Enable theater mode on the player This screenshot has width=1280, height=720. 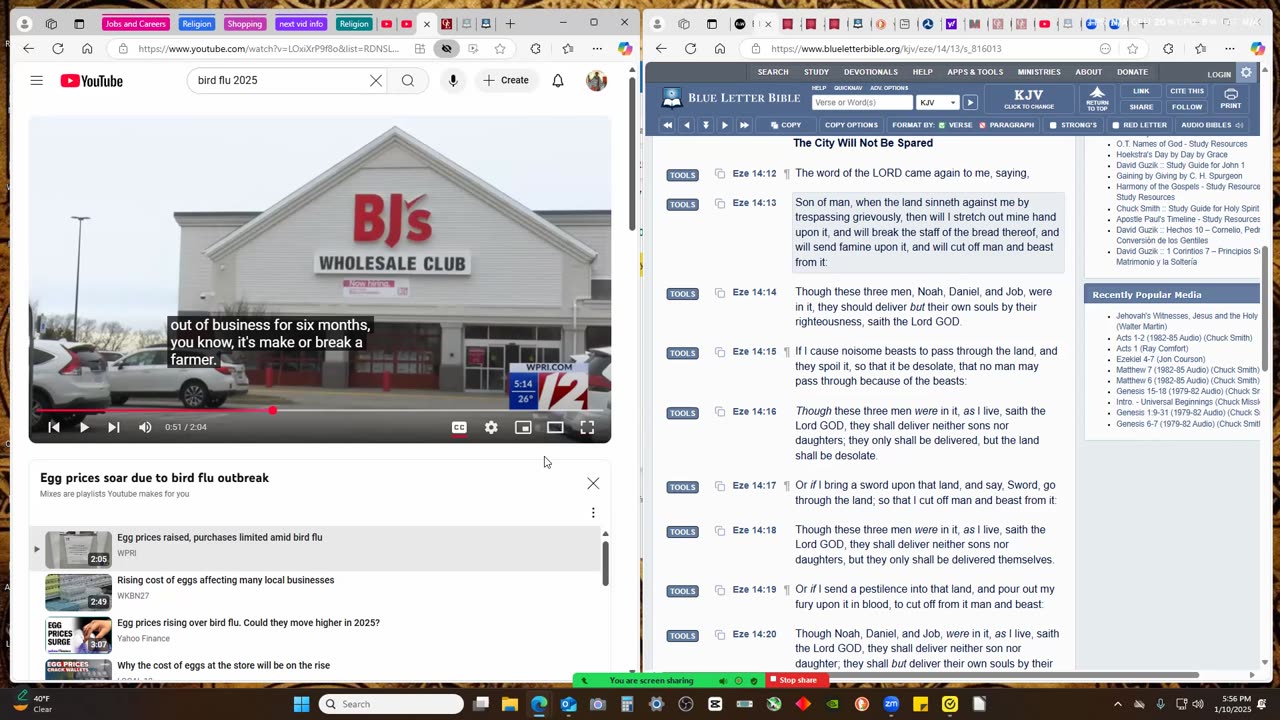(555, 427)
